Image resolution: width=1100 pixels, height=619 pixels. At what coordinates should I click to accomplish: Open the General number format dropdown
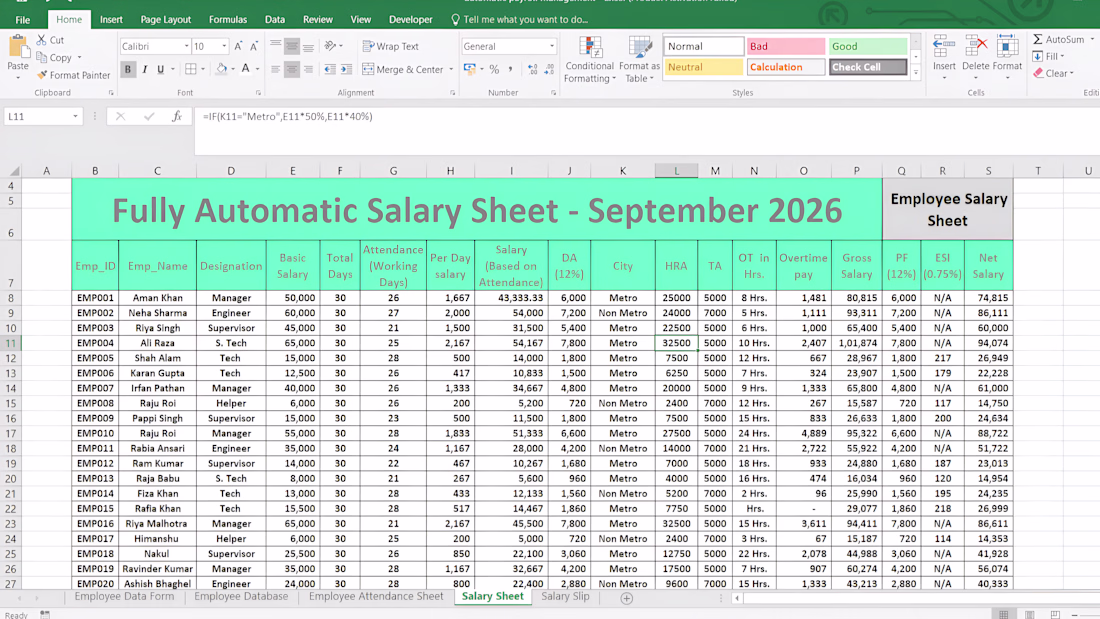coord(552,46)
